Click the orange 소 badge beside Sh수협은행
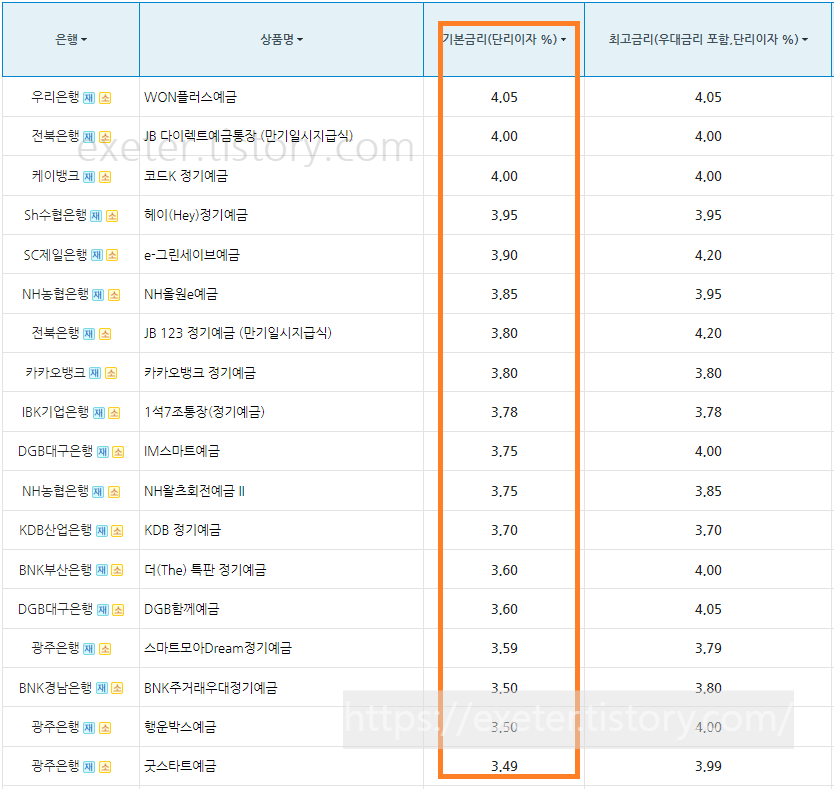 tap(112, 216)
